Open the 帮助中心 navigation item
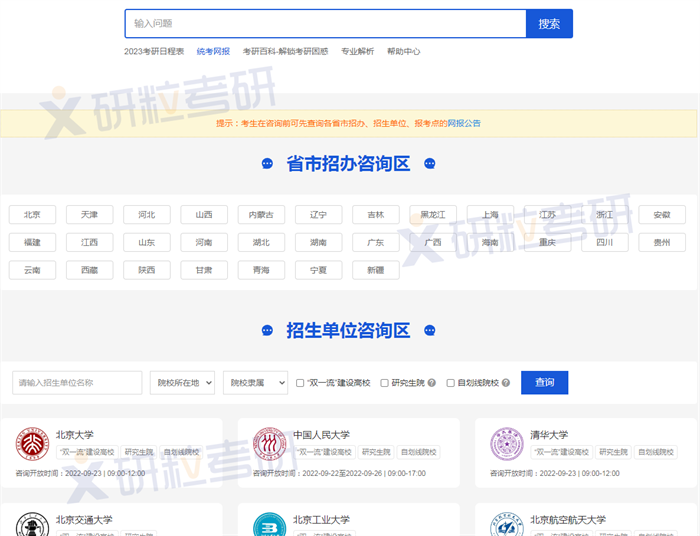The width and height of the screenshot is (700, 536). click(403, 51)
